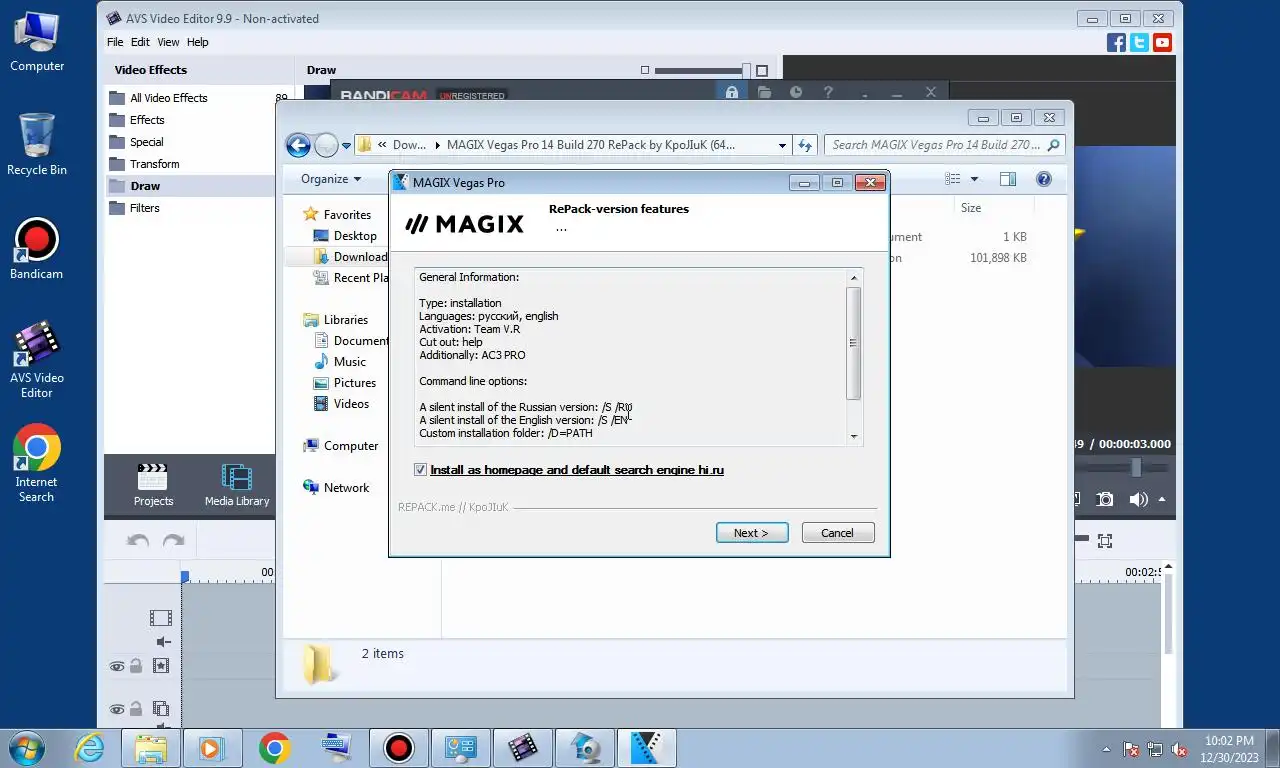Lock the video effects track
The image size is (1280, 768).
pos(135,666)
